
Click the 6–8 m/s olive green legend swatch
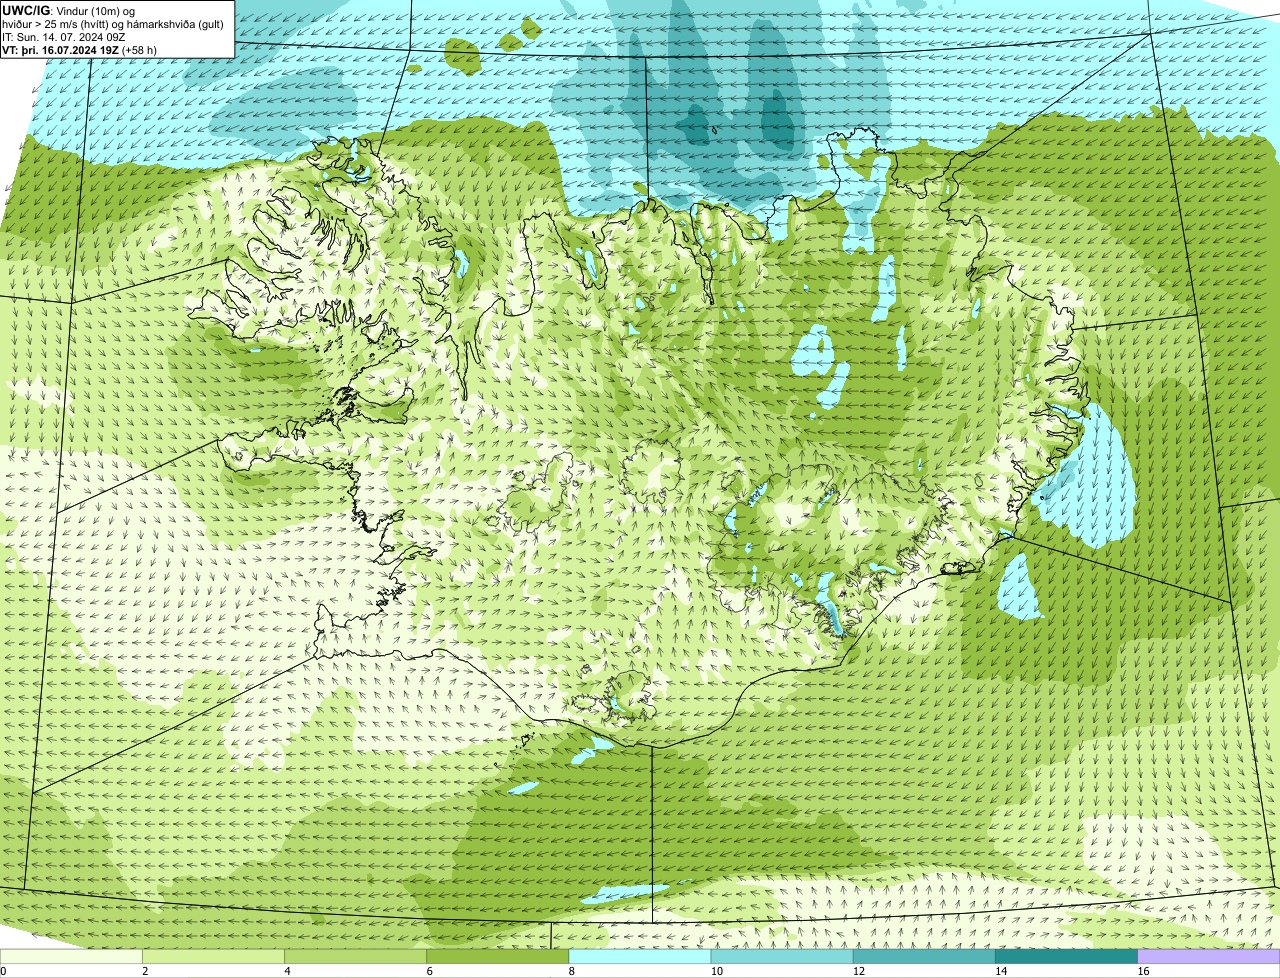[497, 957]
